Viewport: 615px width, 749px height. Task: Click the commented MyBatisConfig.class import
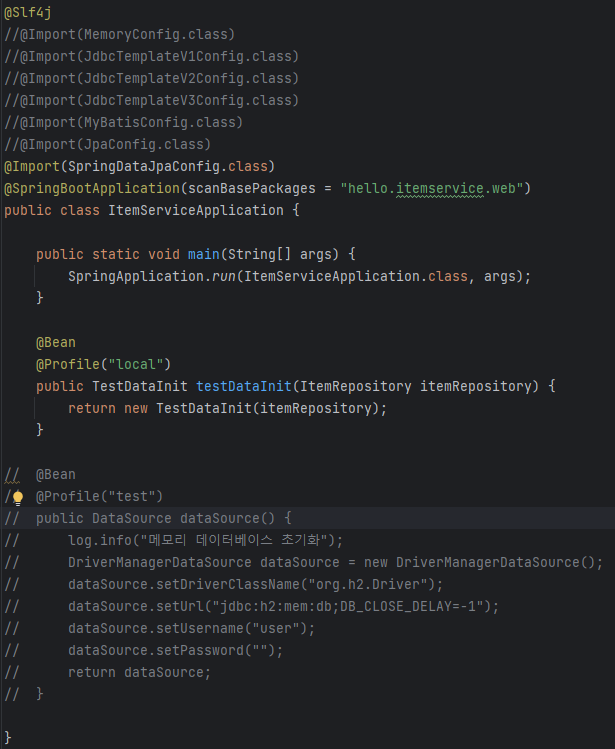[x=124, y=122]
